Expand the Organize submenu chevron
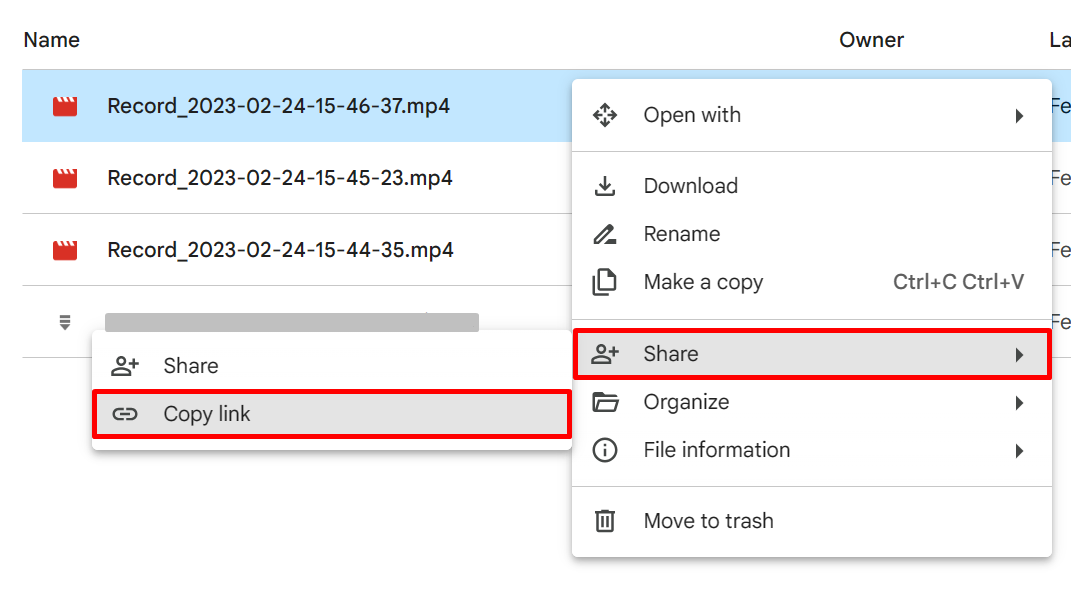Screen dimensions: 1071x600 point(1021,402)
